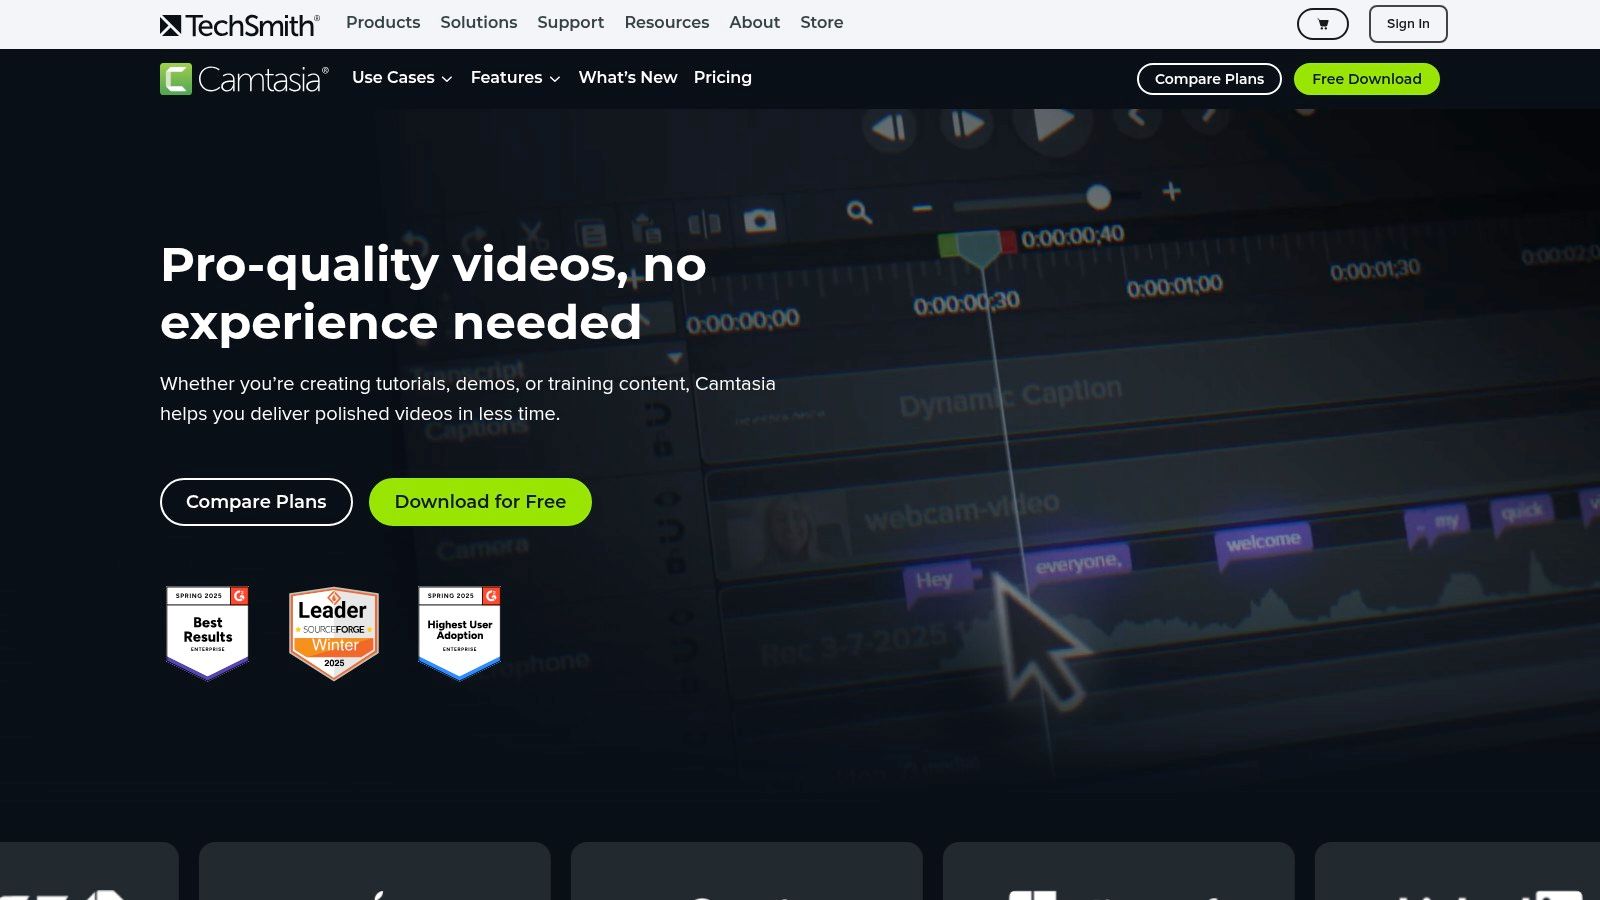Click the Sign In button
Screen dimensions: 1600x900
pos(1407,23)
